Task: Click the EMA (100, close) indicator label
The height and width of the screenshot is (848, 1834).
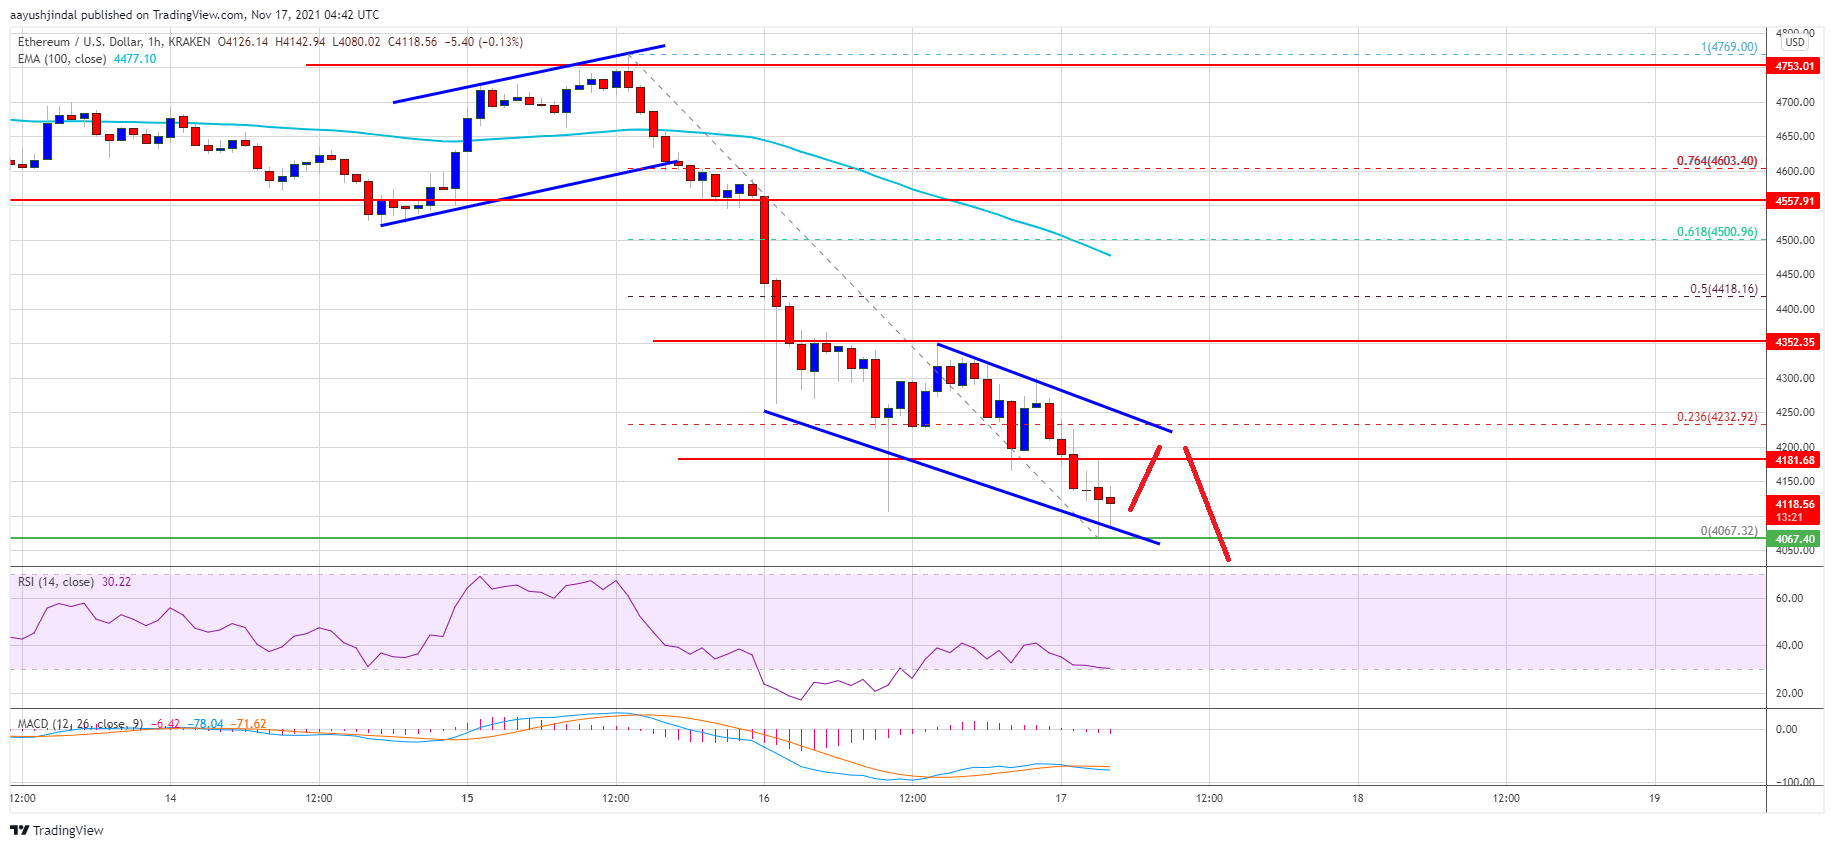Action: pyautogui.click(x=62, y=59)
